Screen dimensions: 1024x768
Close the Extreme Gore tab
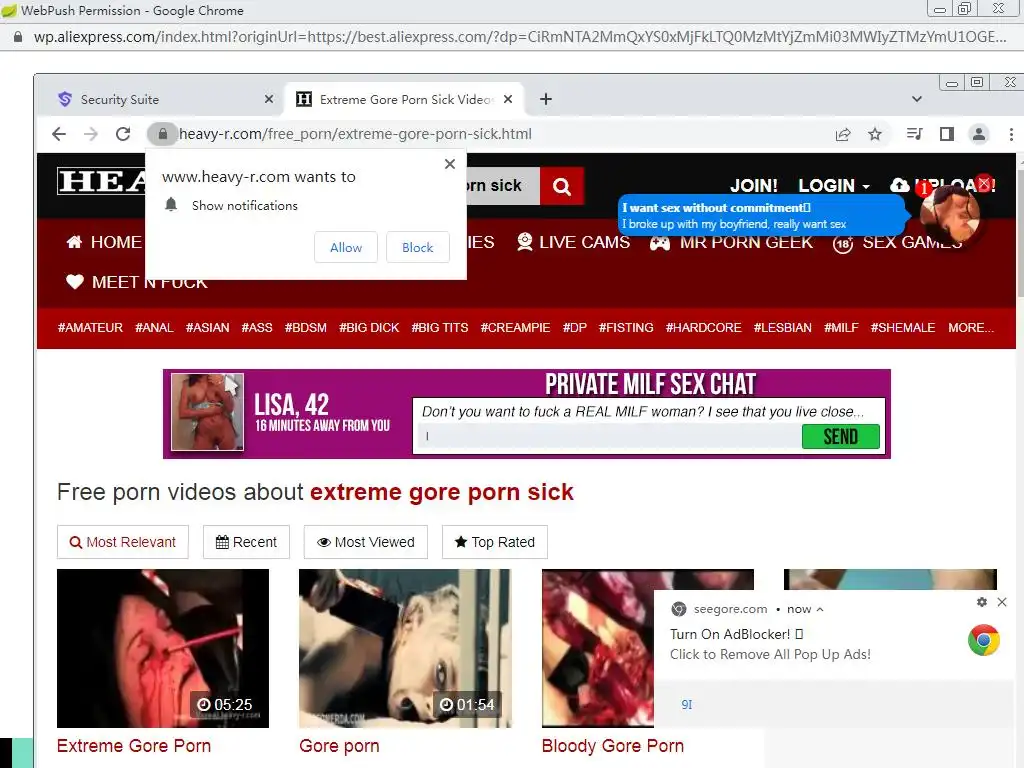coord(508,99)
